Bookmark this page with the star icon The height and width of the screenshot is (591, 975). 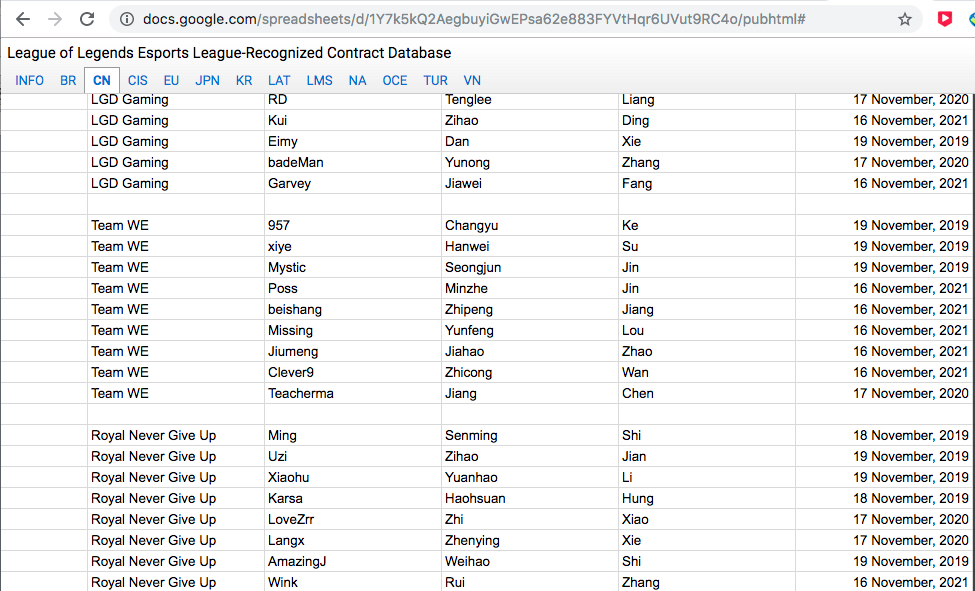pos(905,19)
